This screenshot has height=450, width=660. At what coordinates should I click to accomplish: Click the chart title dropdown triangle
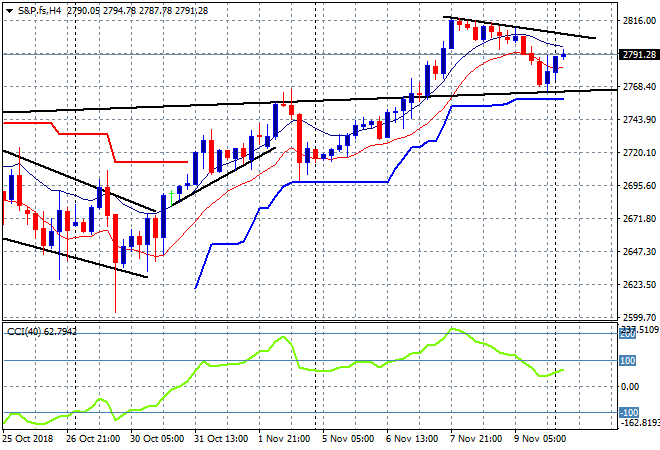point(9,11)
